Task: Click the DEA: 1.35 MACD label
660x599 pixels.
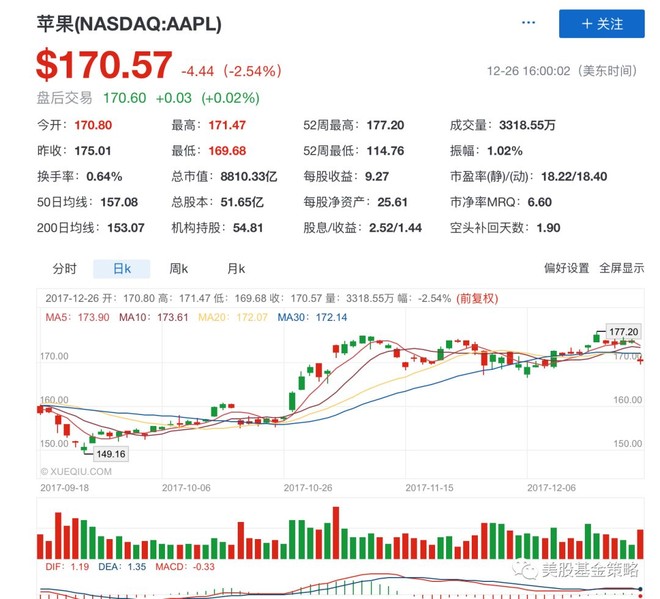Action: point(122,567)
